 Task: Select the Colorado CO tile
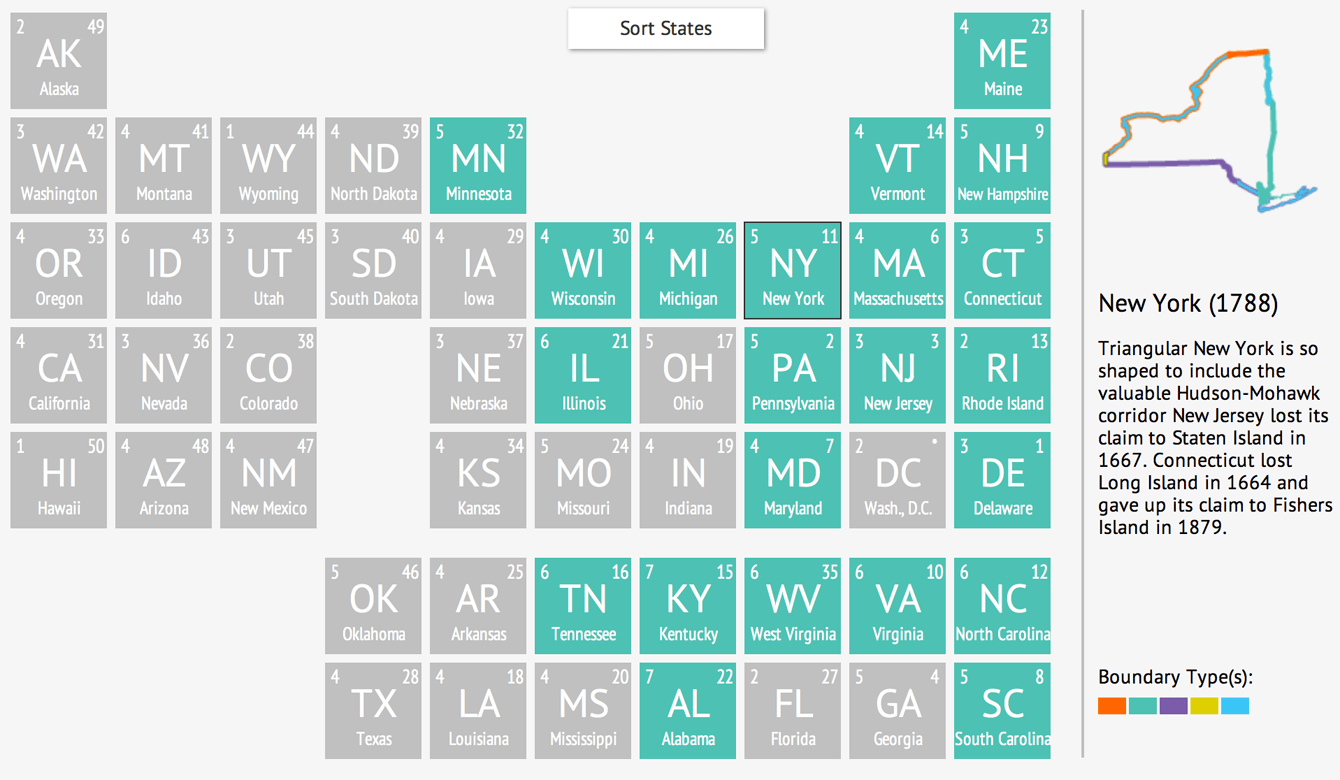click(x=269, y=375)
